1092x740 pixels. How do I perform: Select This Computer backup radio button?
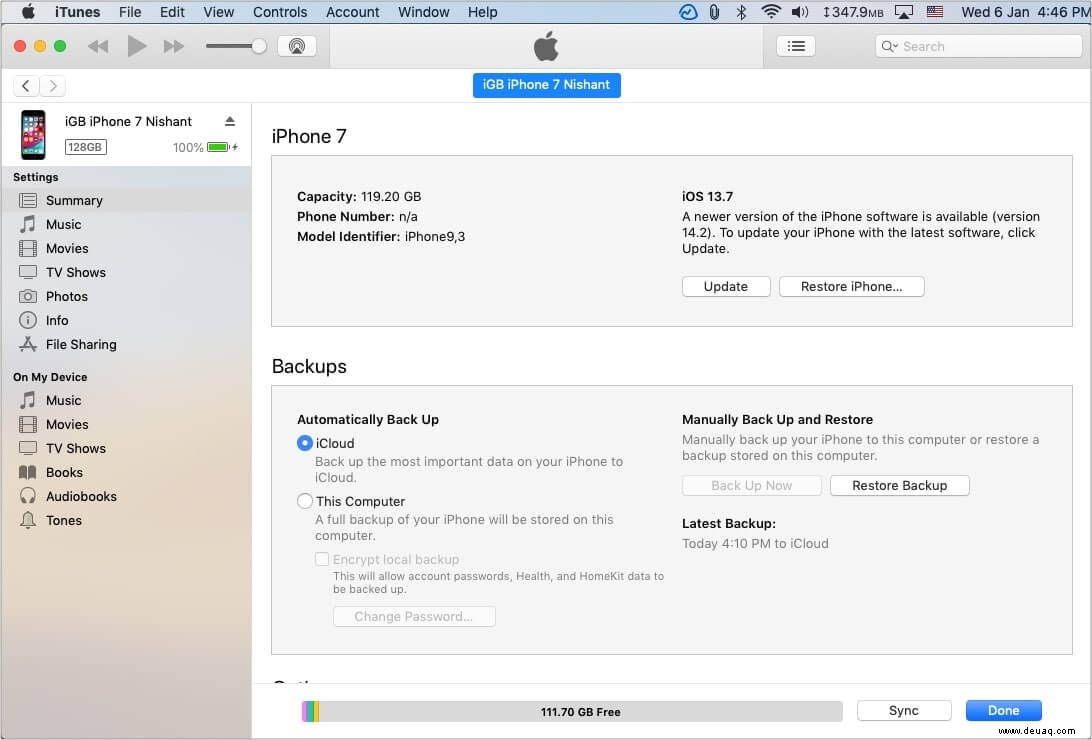[304, 501]
